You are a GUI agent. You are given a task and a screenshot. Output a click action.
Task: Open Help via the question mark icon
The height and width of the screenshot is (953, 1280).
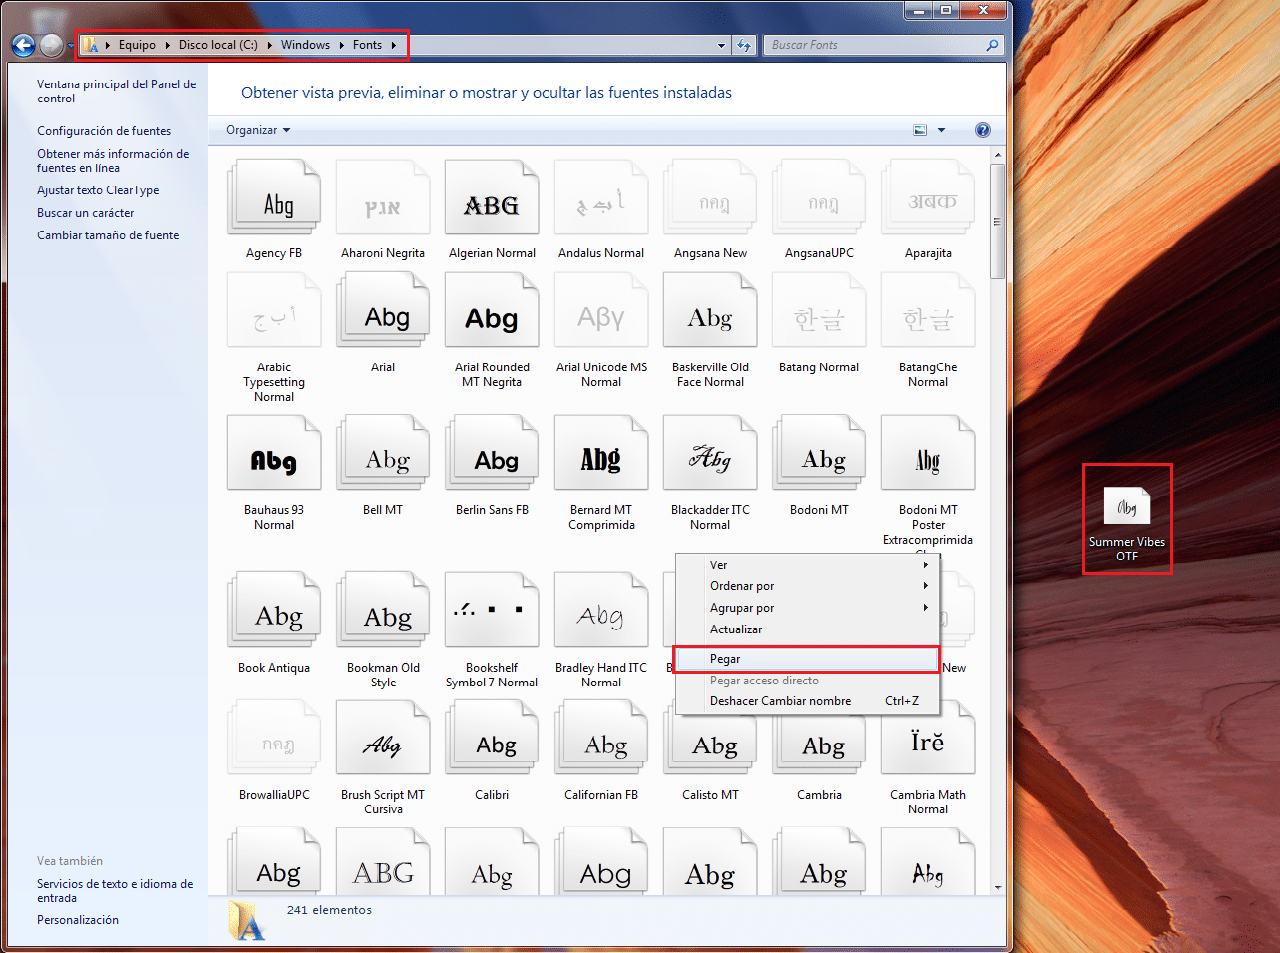(x=982, y=130)
